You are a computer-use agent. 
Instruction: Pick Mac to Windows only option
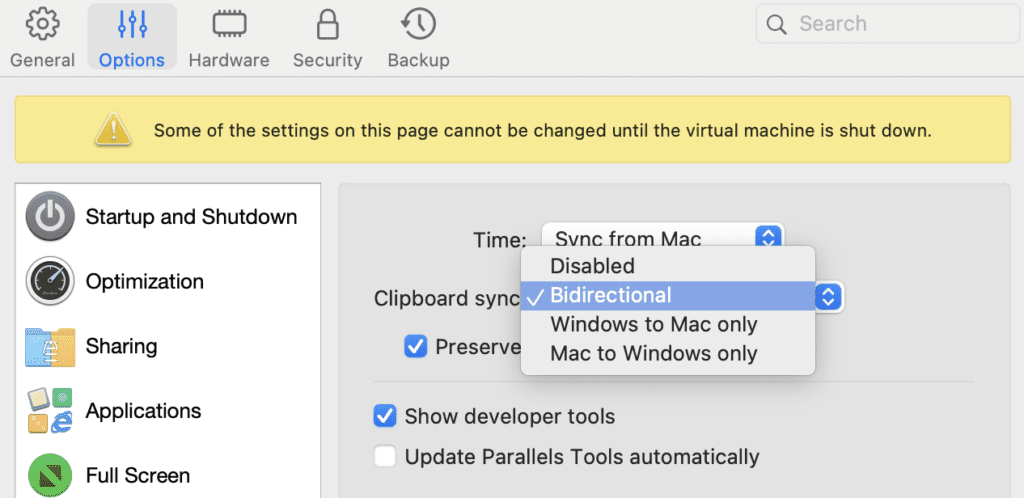[653, 354]
